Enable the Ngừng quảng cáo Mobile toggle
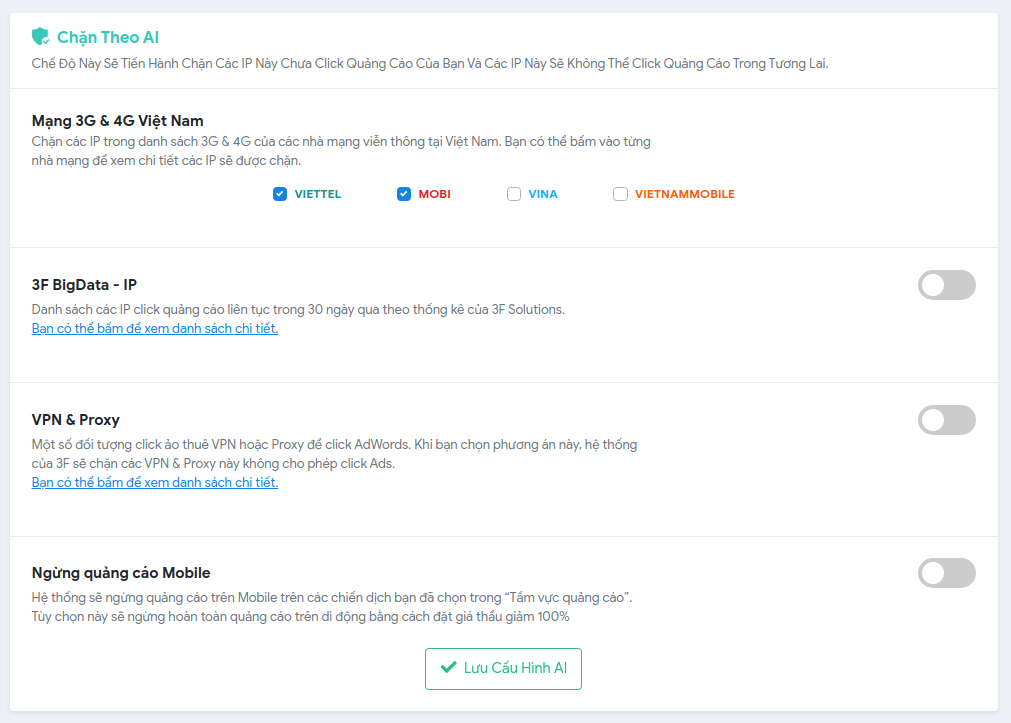This screenshot has width=1011, height=723. tap(947, 573)
